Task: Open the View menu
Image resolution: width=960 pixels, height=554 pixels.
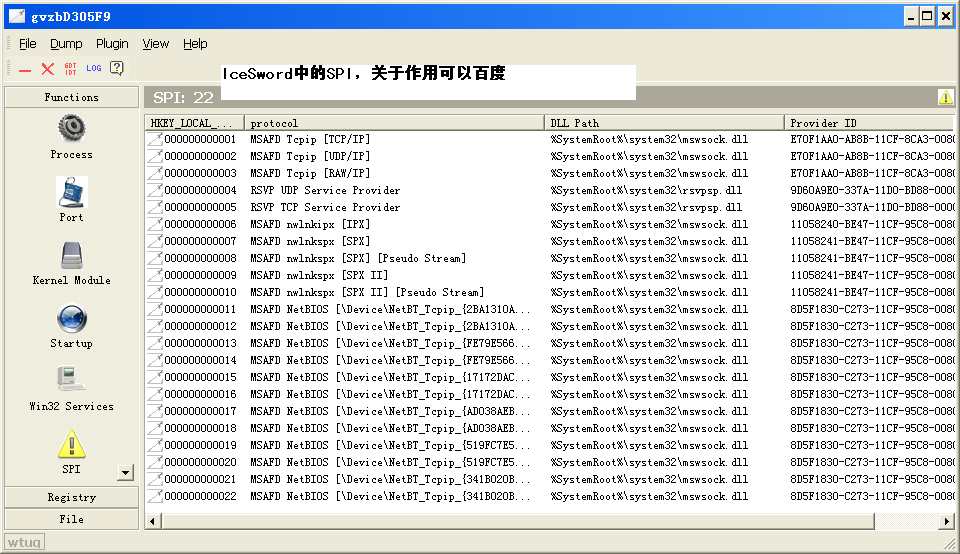Action: (x=156, y=44)
